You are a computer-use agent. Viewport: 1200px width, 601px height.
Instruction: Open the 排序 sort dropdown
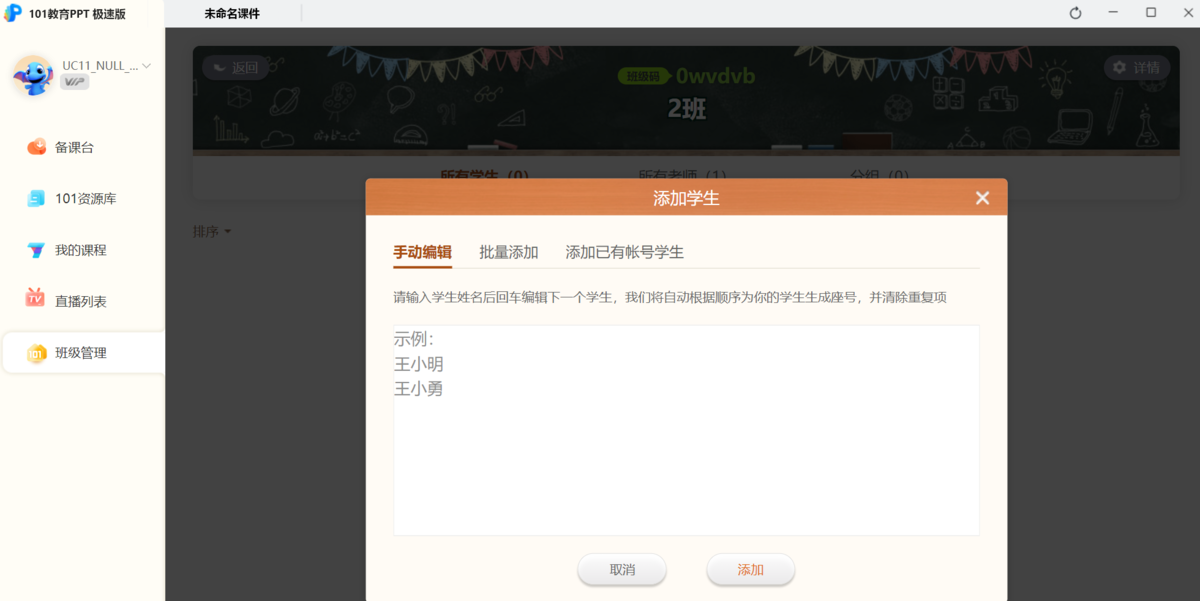[212, 231]
